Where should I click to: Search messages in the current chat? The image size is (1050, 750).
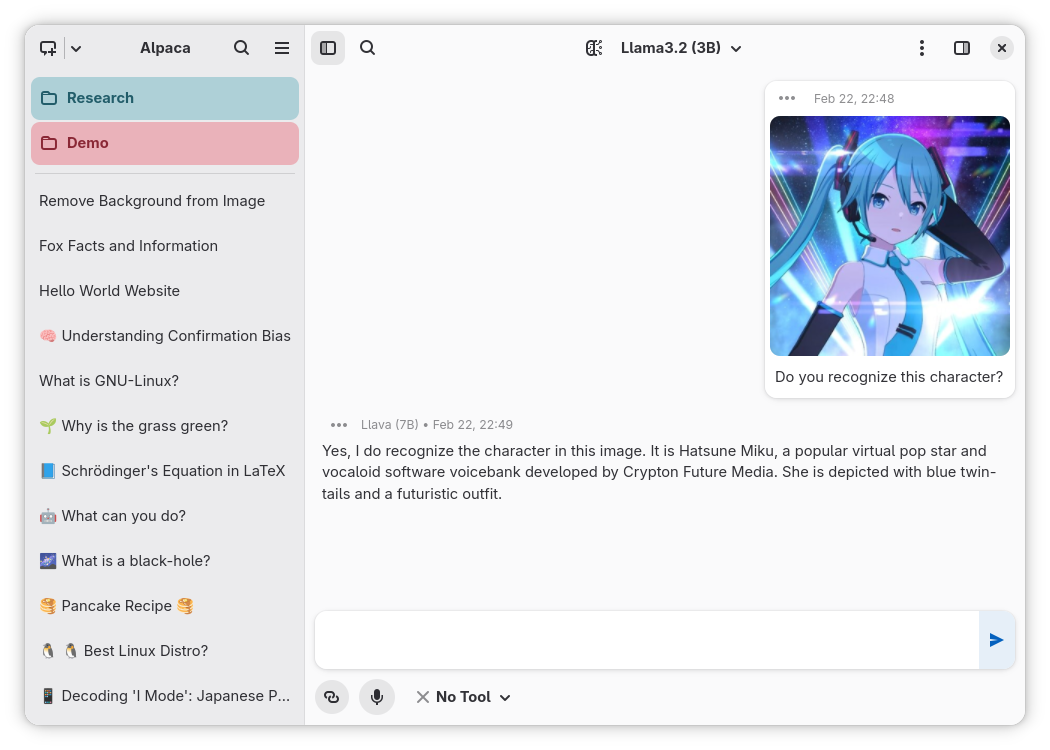coord(368,48)
